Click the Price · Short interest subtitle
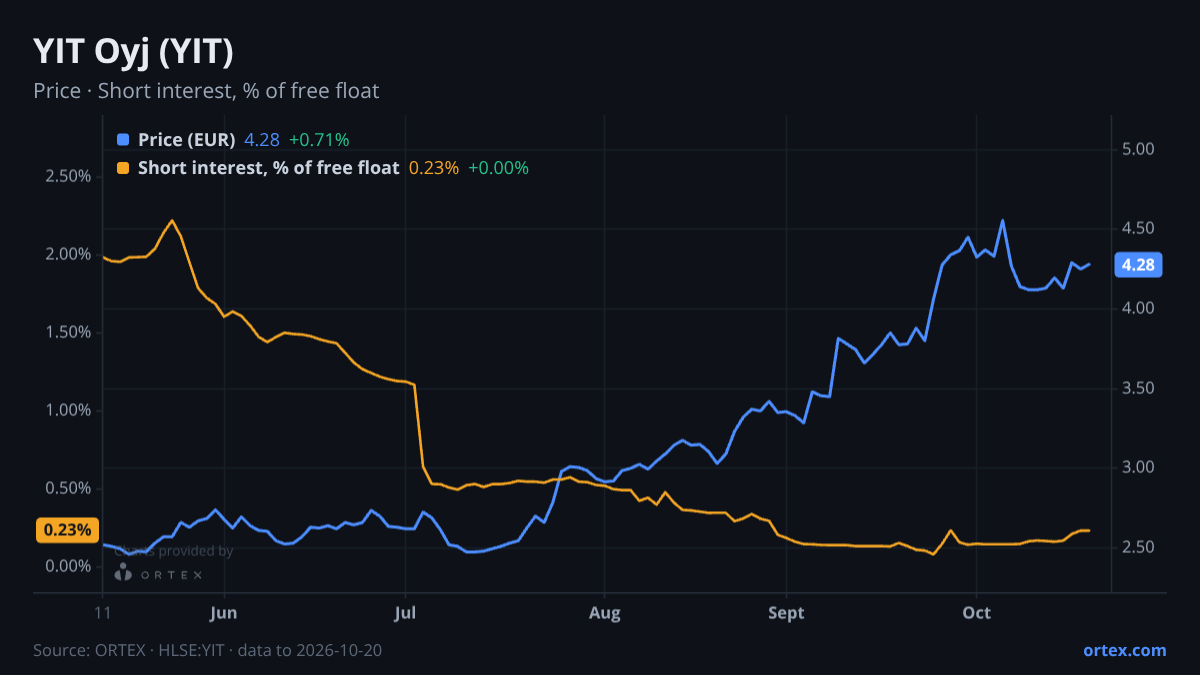1200x675 pixels. tap(206, 91)
